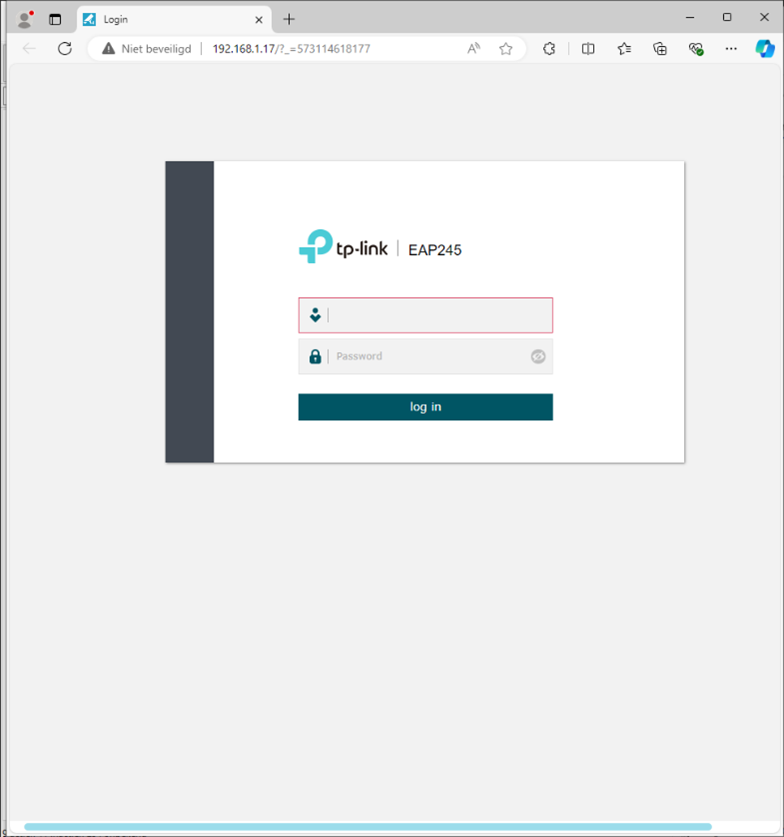Toggle split screen view
The width and height of the screenshot is (784, 837).
point(588,49)
